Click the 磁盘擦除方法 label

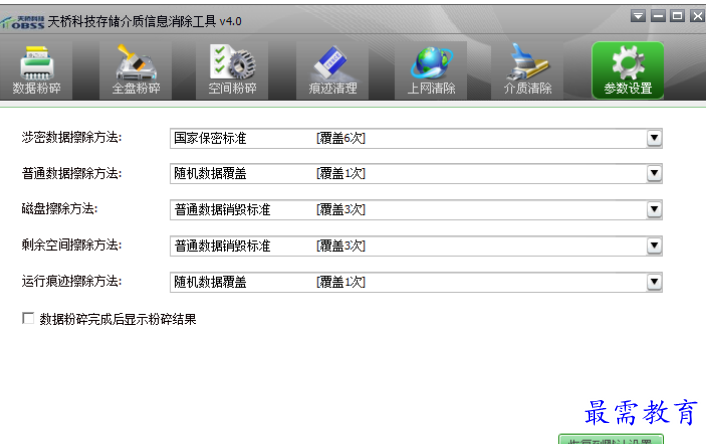pos(59,208)
